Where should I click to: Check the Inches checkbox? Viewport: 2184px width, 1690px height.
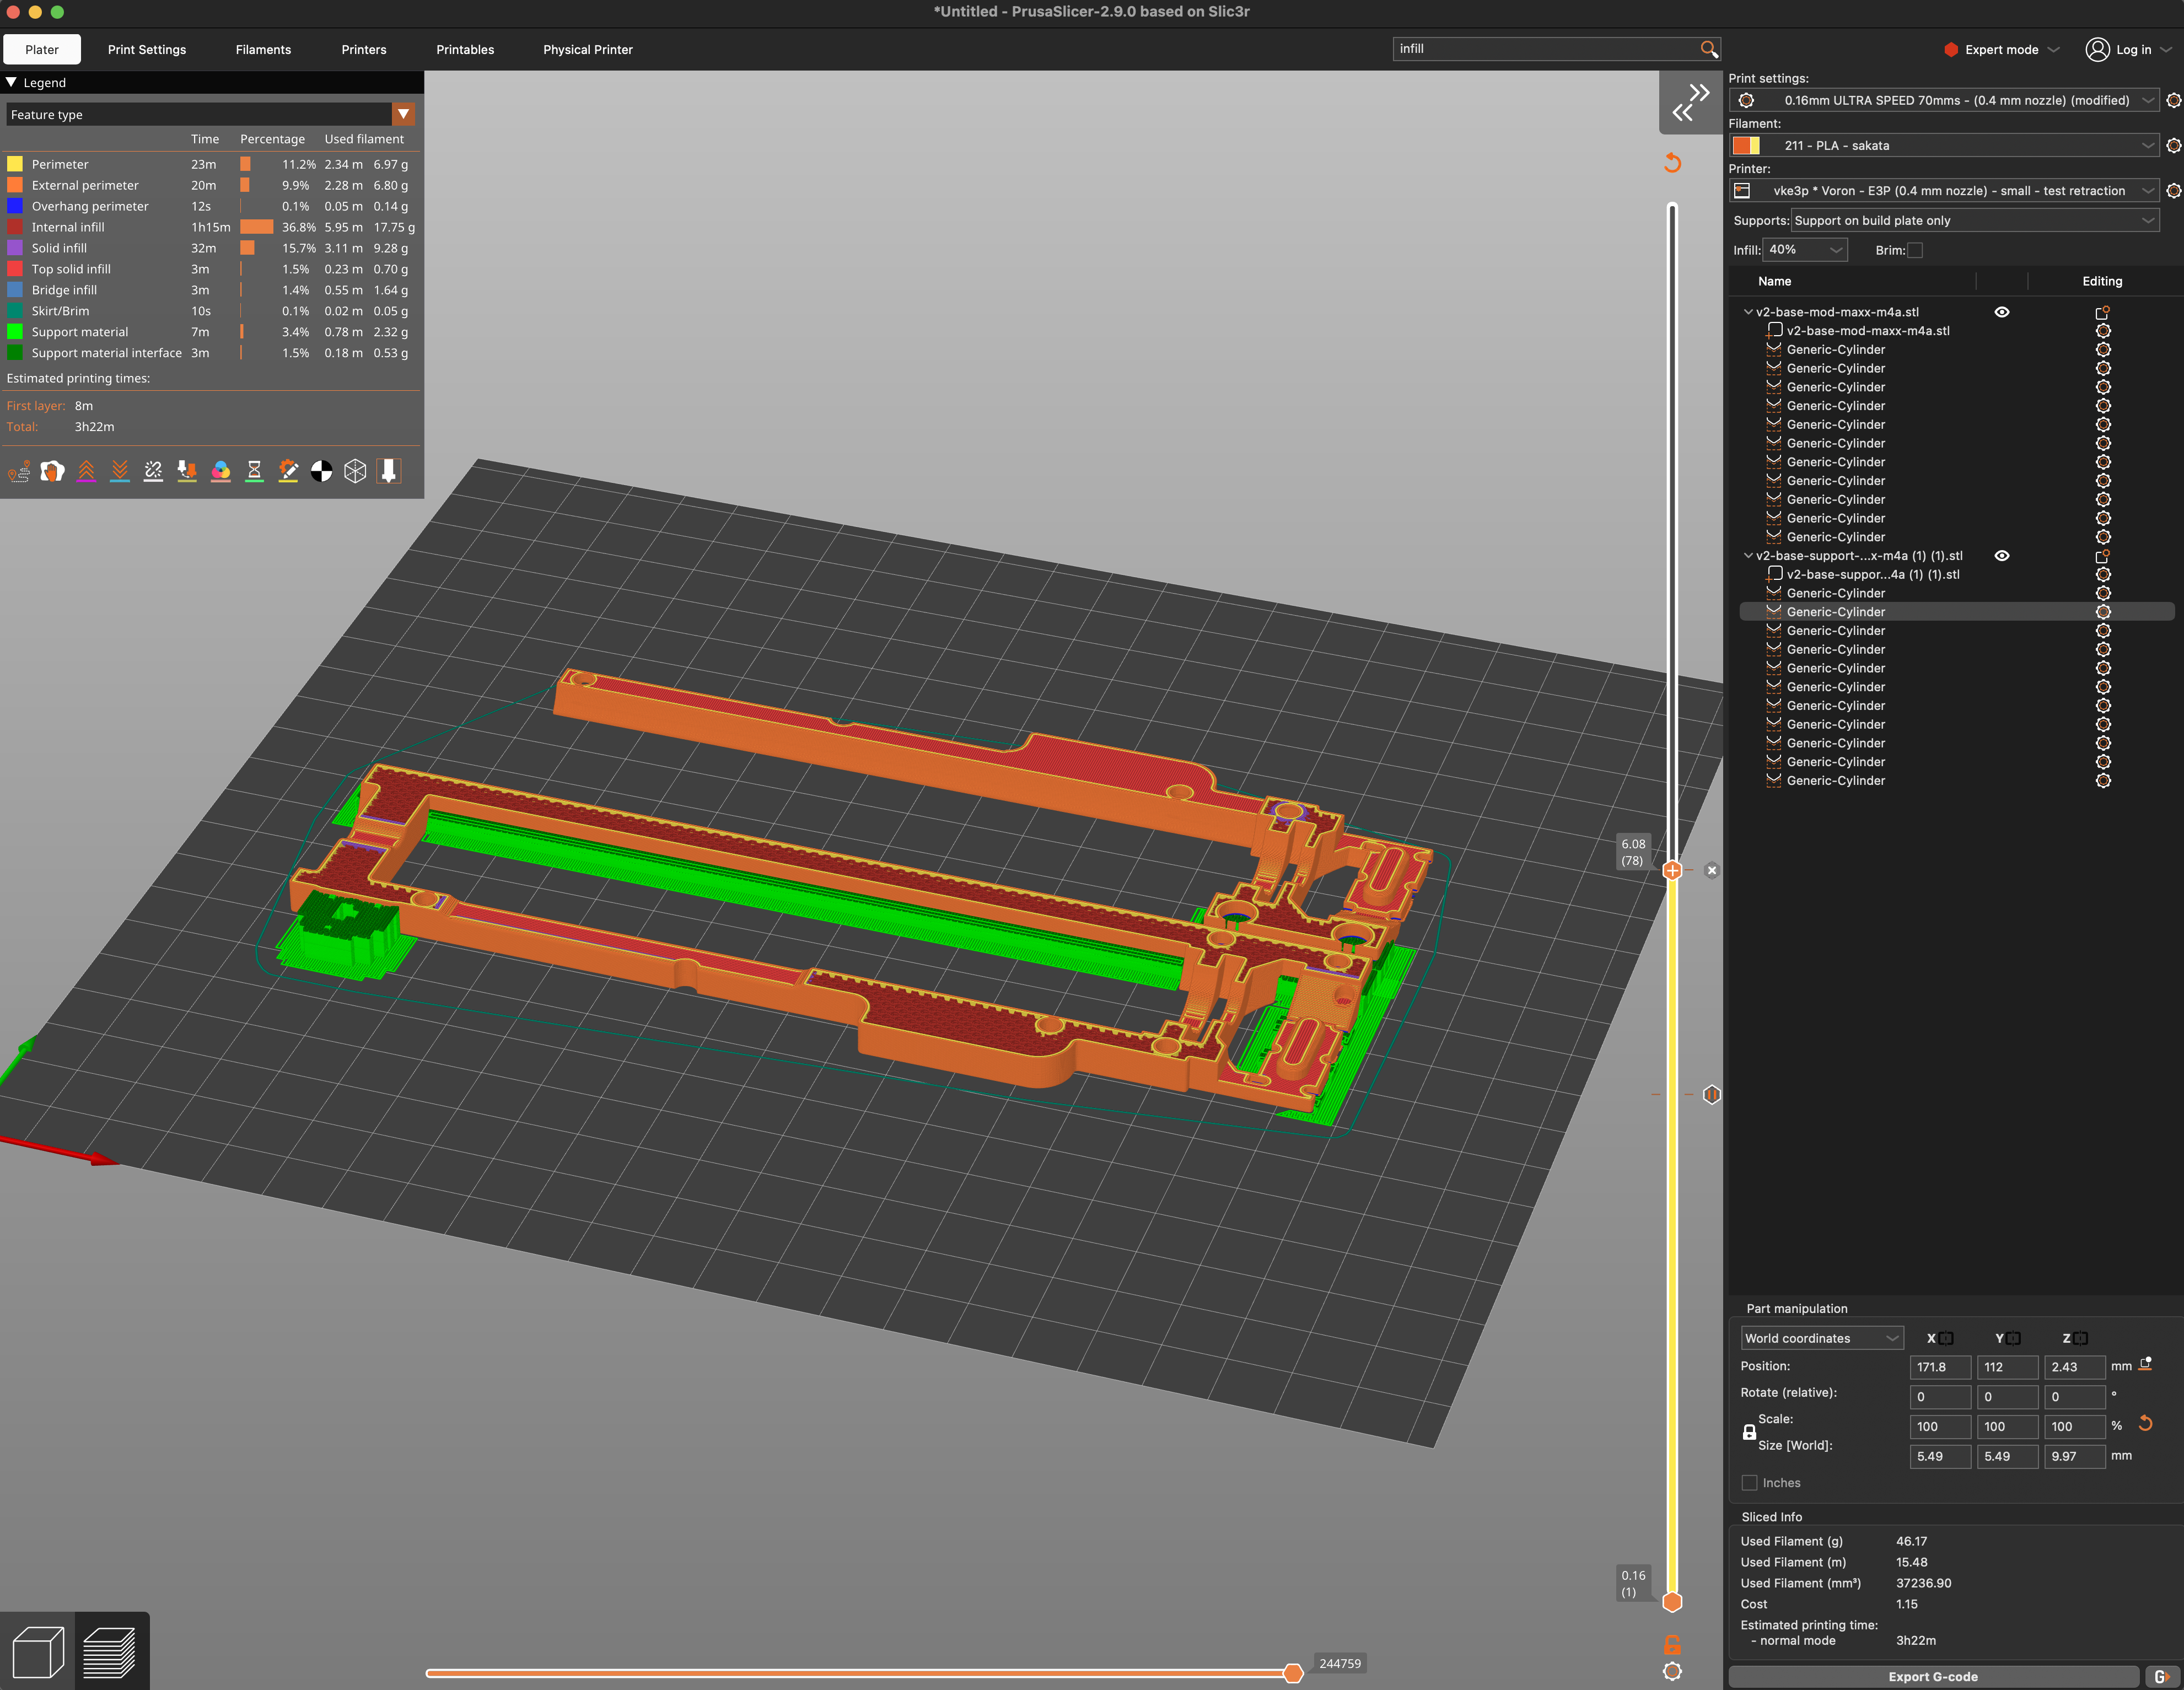(1749, 1483)
